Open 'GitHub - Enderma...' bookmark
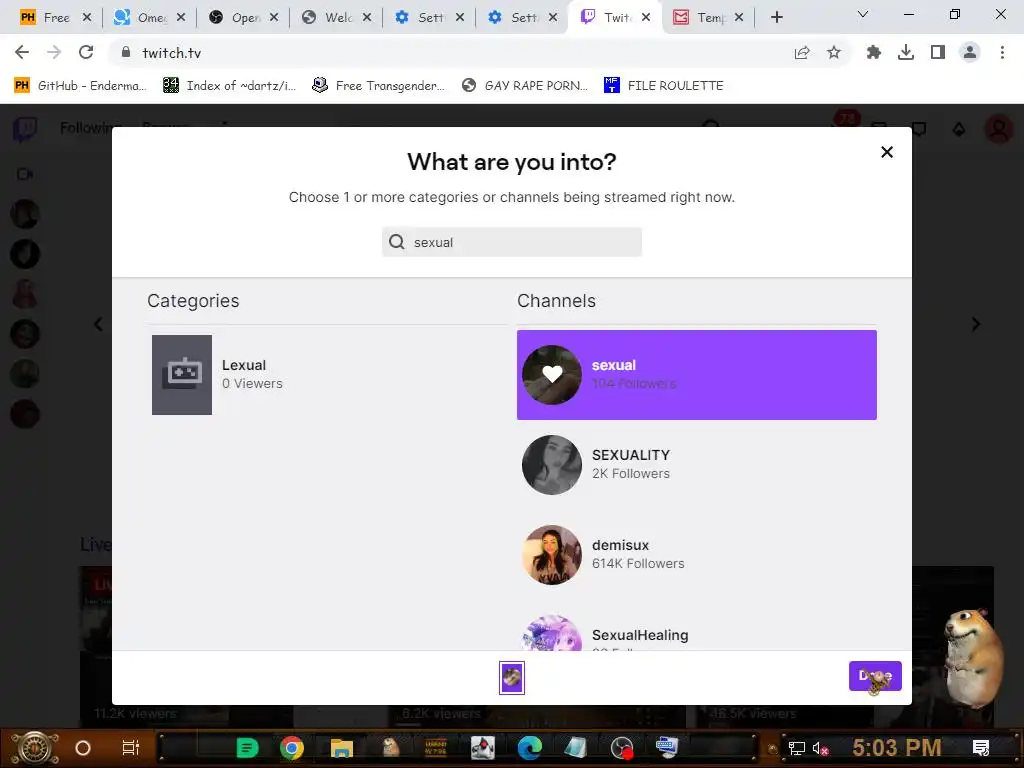Screen dimensions: 1024x768 click(x=80, y=86)
